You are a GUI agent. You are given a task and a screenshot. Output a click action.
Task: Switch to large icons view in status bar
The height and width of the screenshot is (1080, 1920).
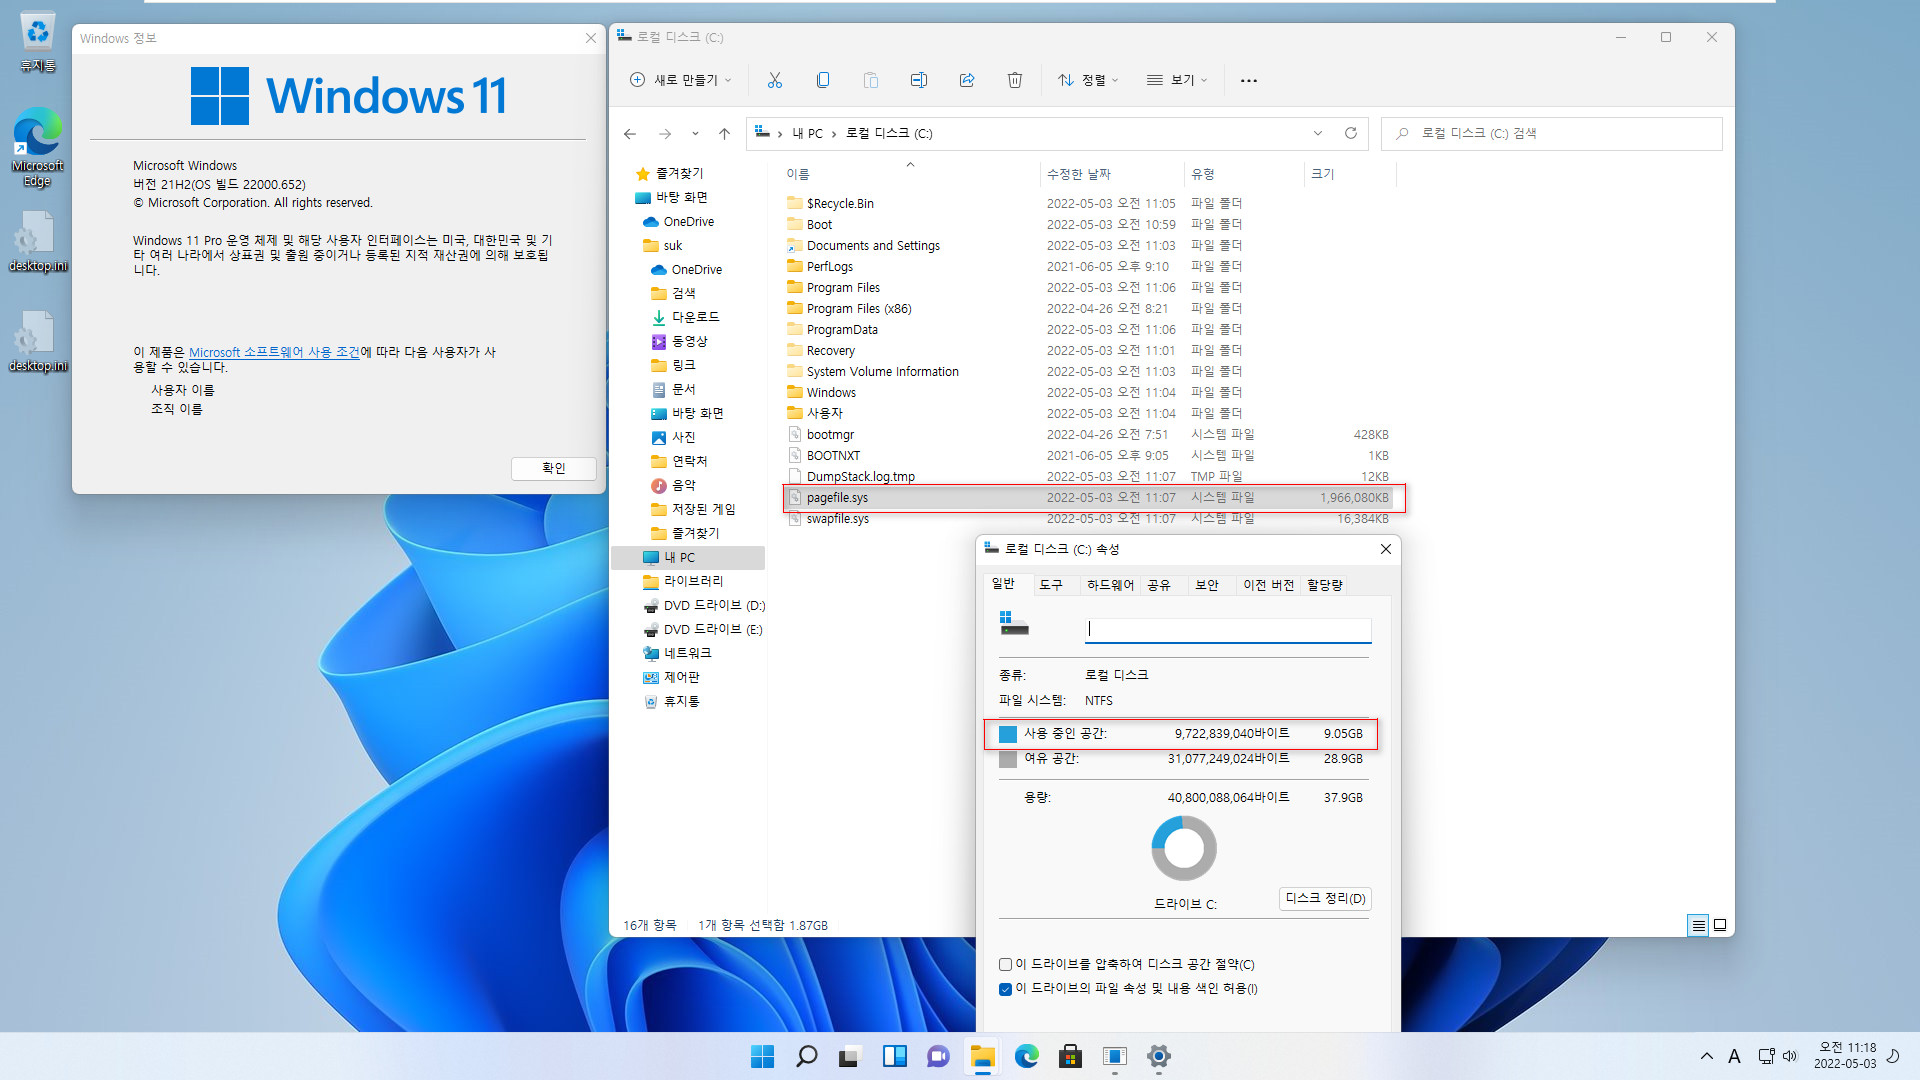click(x=1720, y=925)
